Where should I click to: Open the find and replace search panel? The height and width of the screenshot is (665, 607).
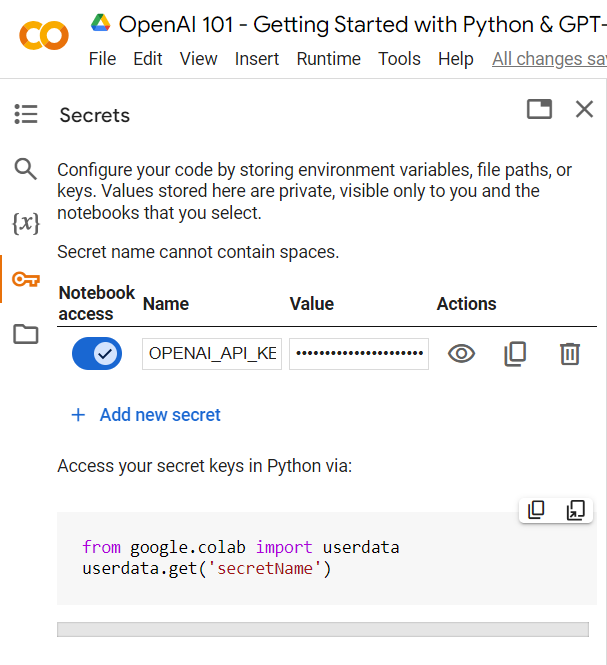[x=25, y=169]
